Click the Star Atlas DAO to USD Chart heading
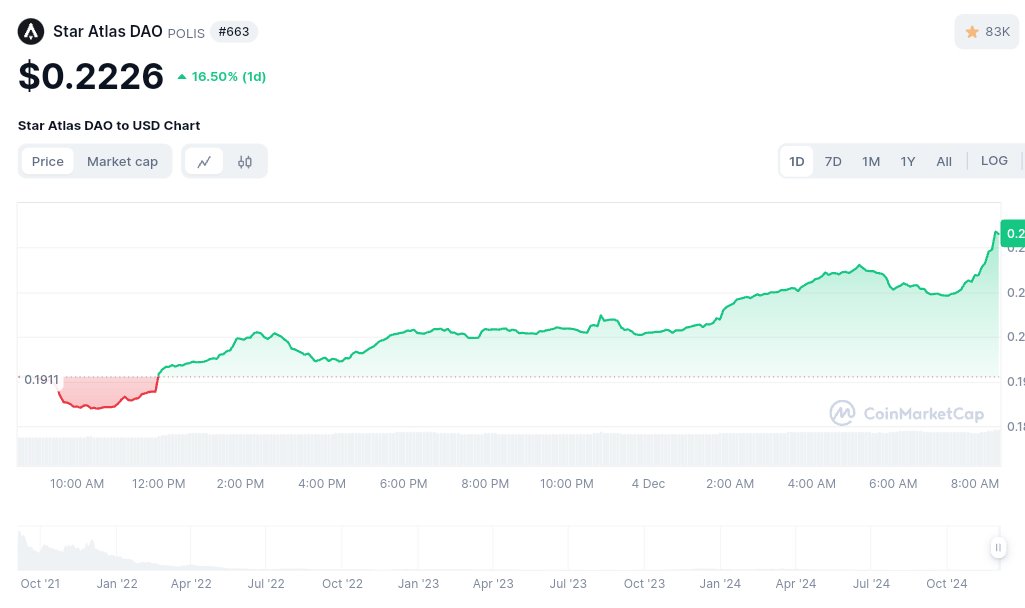The image size is (1025, 608). coord(109,126)
